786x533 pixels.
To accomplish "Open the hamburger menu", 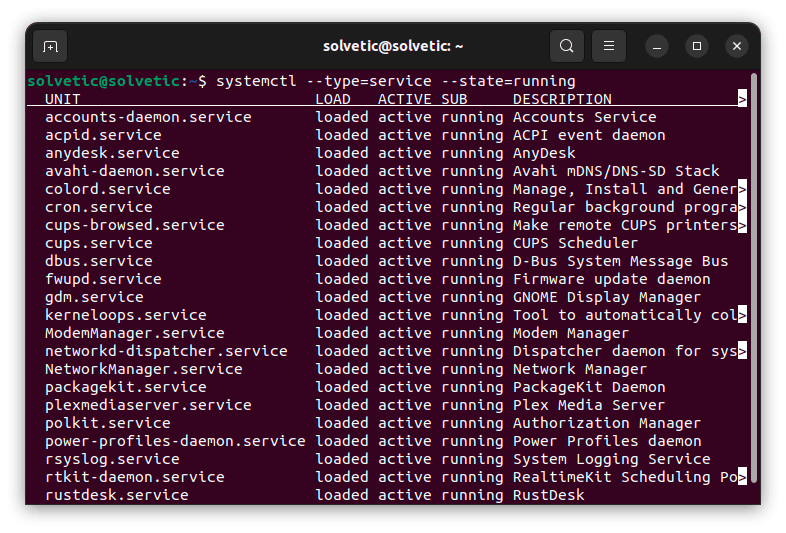I will point(609,46).
